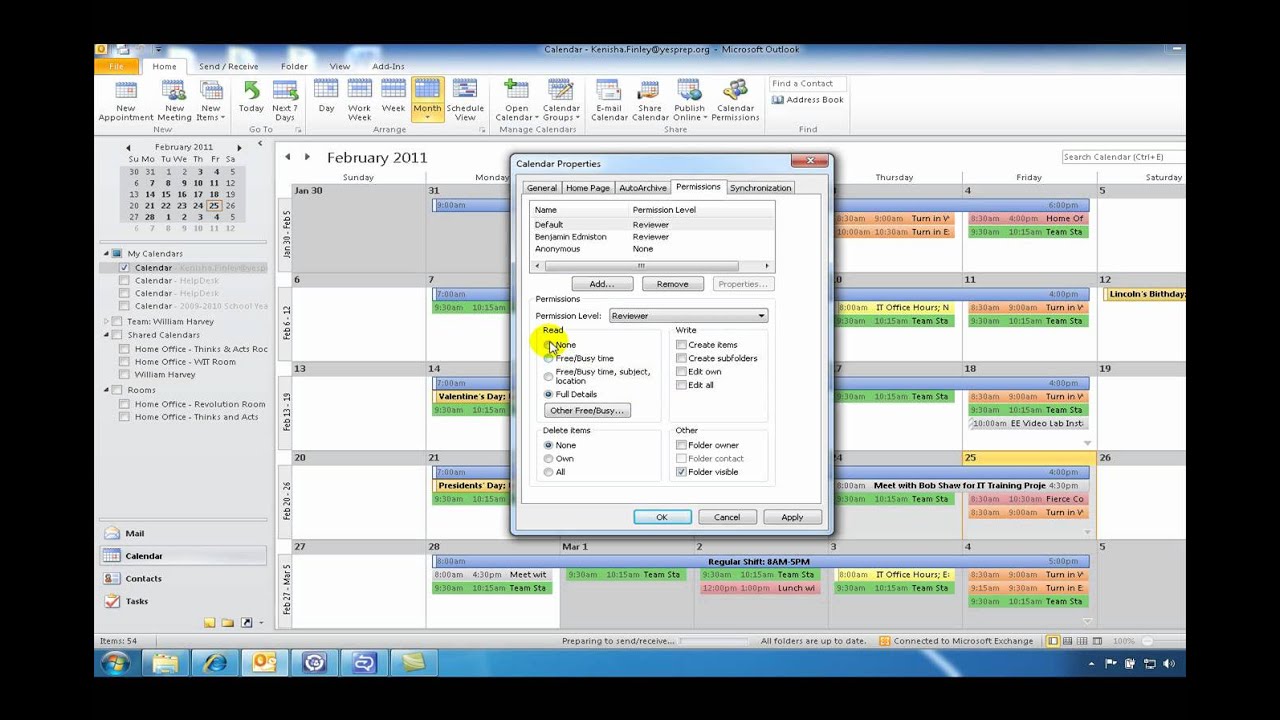Click the Remove button
Screen dimensions: 1280x720
(x=672, y=284)
